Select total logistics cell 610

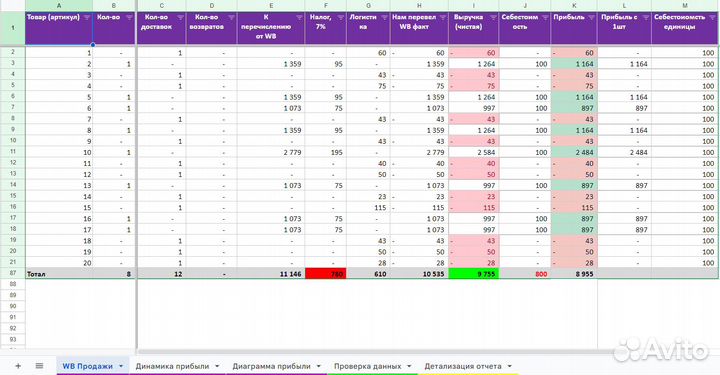click(368, 274)
